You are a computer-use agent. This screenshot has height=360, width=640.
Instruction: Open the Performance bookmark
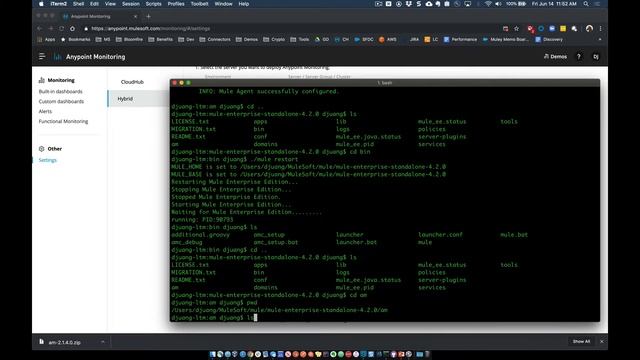(460, 40)
